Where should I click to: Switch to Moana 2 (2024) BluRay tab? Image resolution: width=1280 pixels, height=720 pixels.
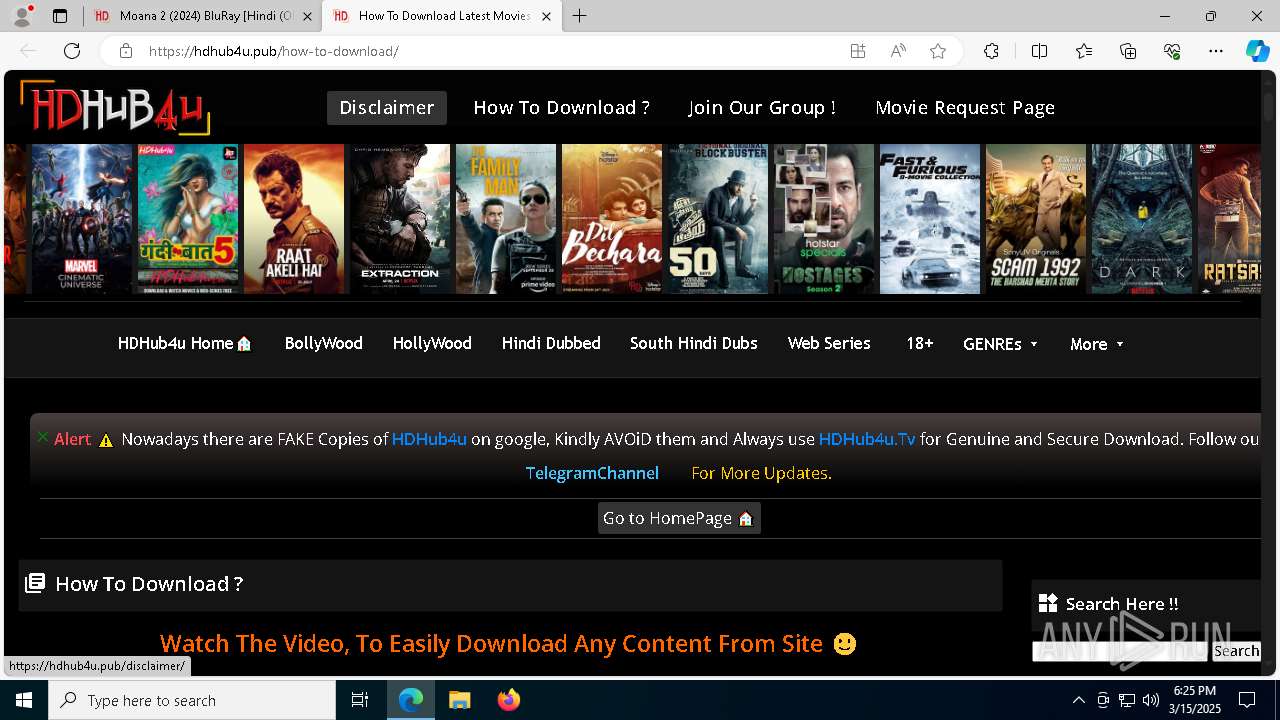(202, 16)
